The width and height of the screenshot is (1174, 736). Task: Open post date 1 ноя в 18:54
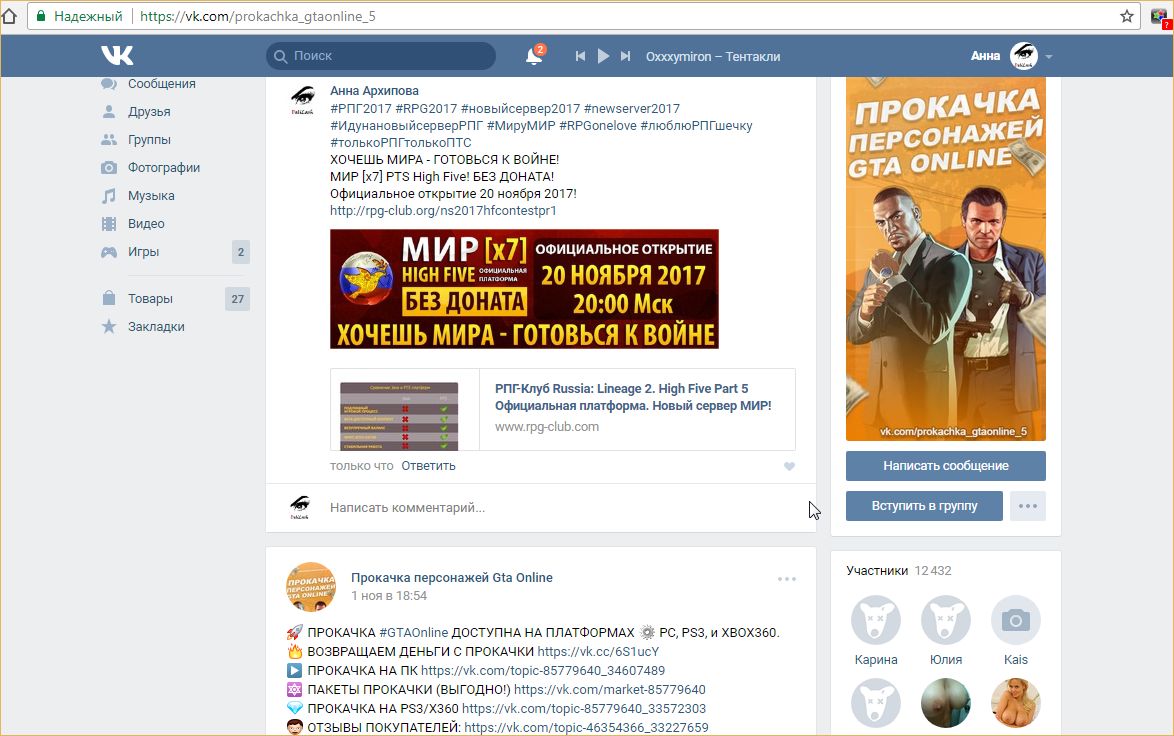[389, 596]
